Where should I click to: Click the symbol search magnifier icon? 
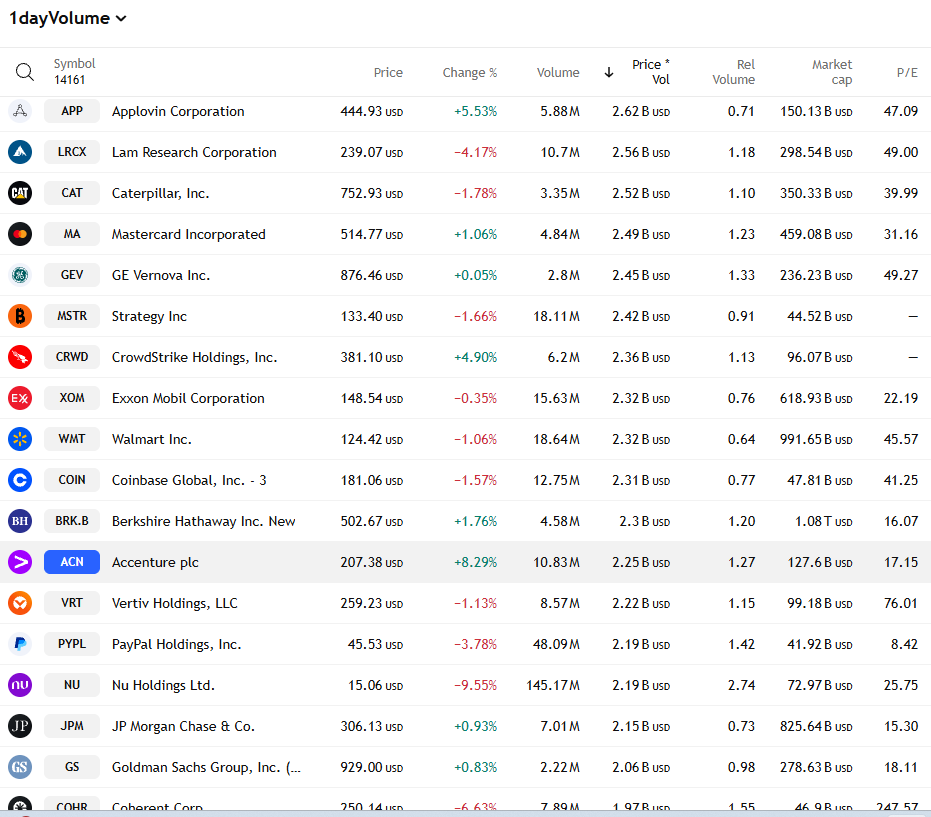pyautogui.click(x=24, y=72)
